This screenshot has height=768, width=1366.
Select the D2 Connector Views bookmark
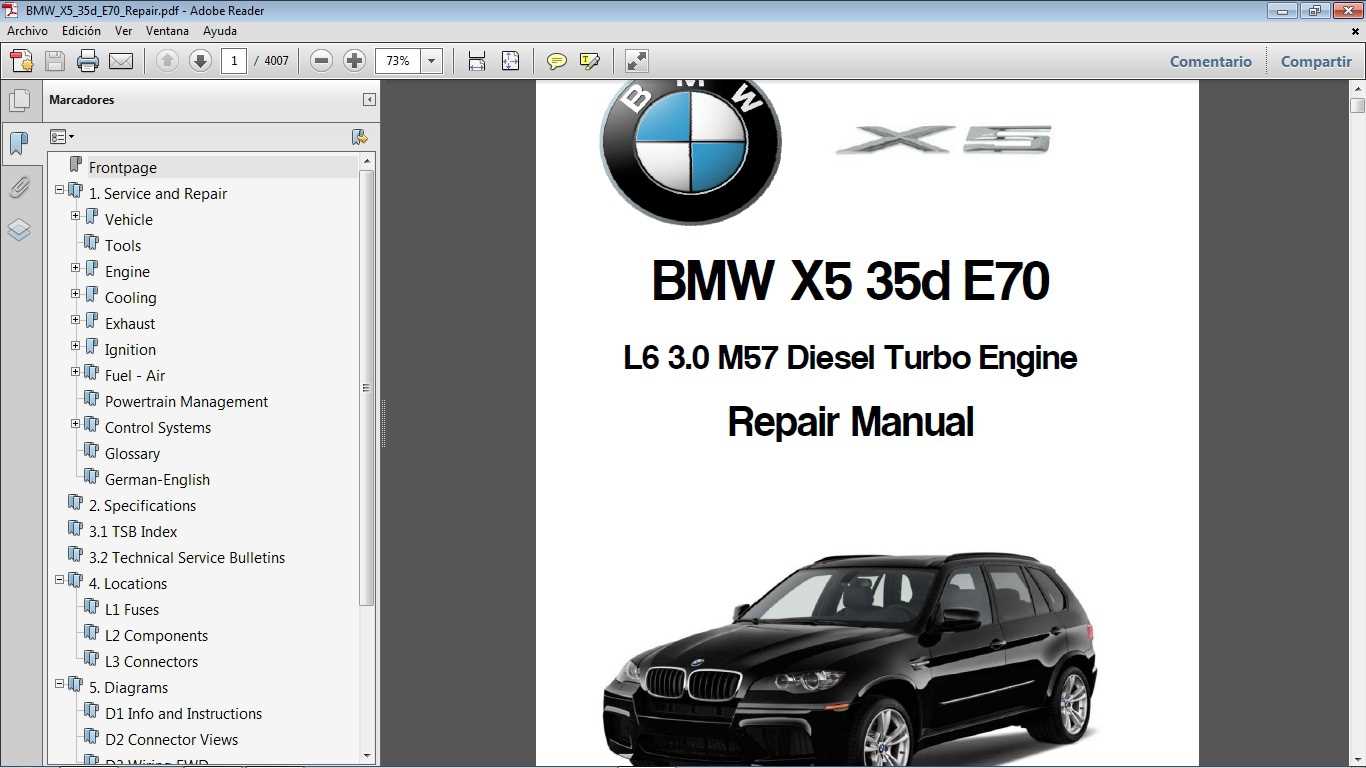click(x=171, y=740)
